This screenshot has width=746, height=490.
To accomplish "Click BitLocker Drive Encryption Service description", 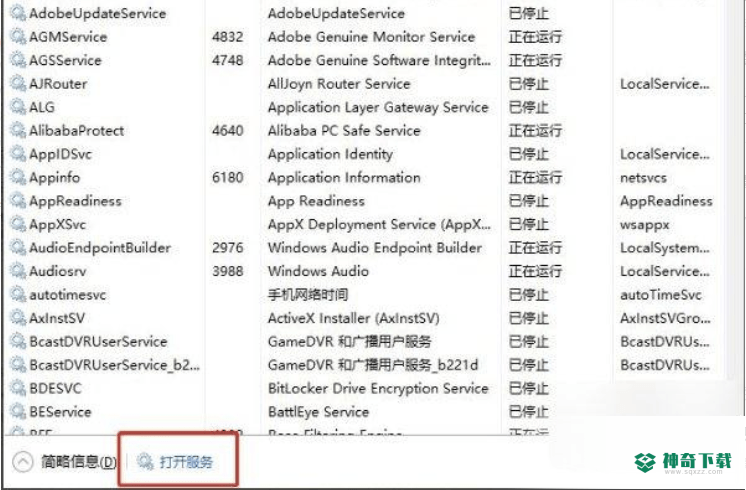I will pos(378,388).
